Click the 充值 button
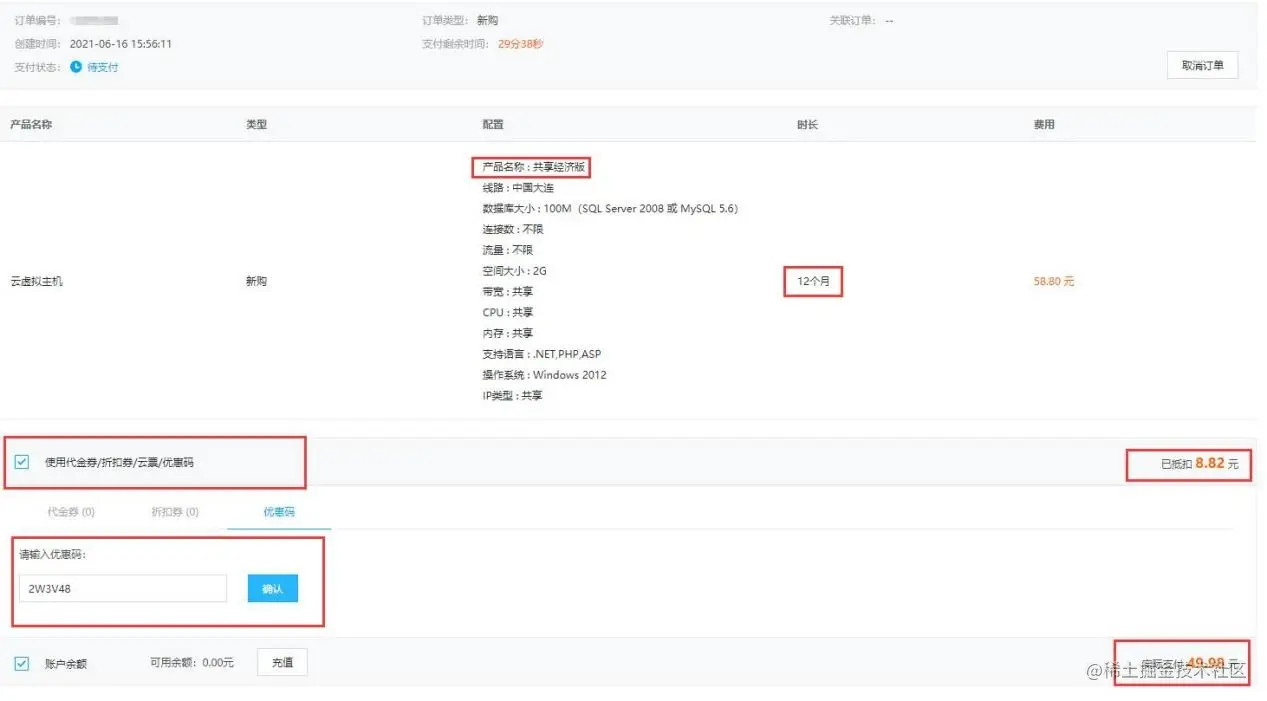This screenshot has height=701, width=1267. pos(282,662)
